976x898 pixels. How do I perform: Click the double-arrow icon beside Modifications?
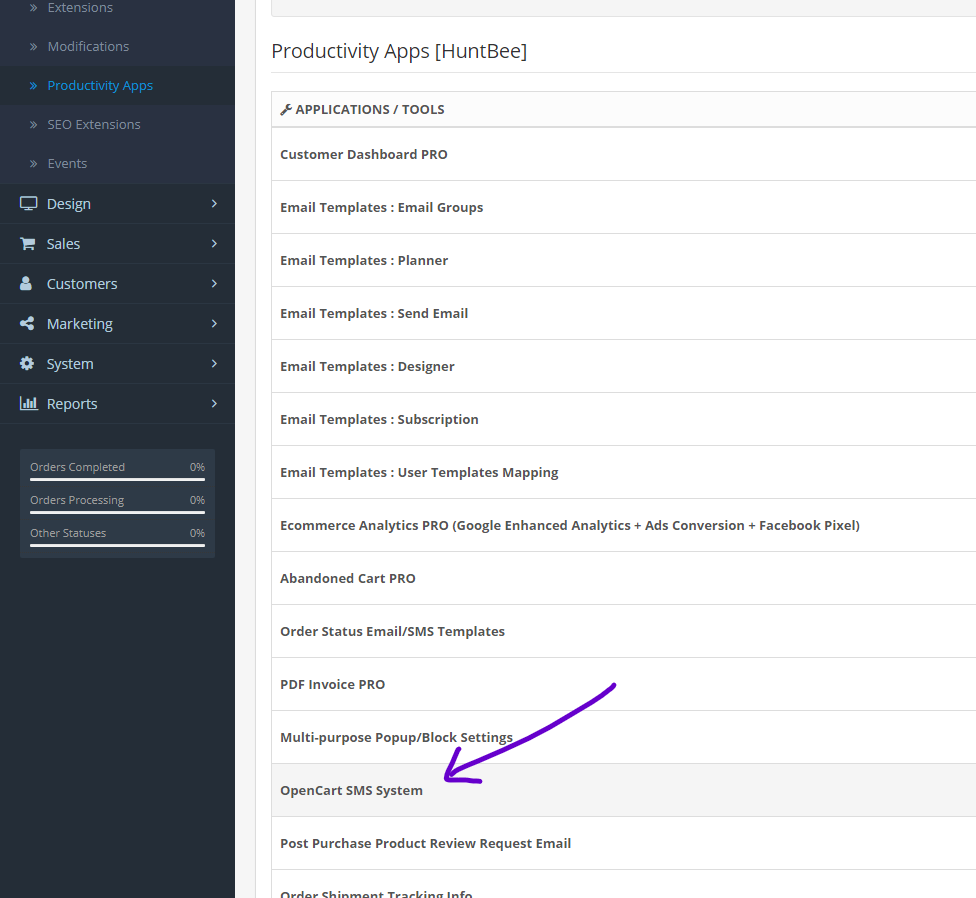coord(34,47)
